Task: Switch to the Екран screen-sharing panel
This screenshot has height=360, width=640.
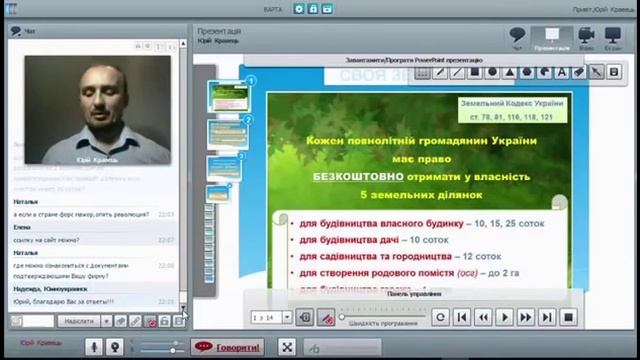Action: 613,39
